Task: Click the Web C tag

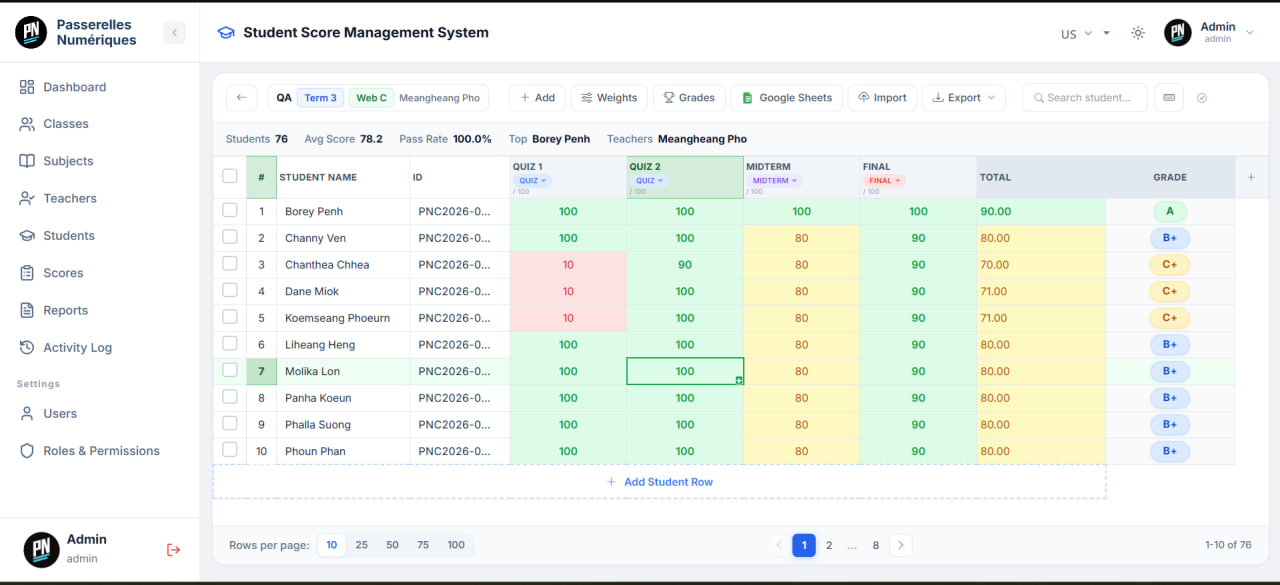Action: coord(371,98)
